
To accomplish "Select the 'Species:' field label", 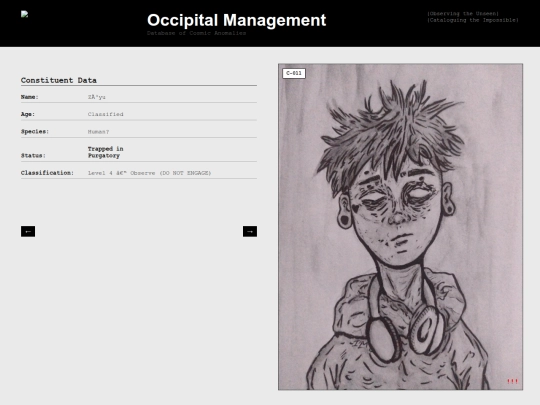I will click(35, 132).
